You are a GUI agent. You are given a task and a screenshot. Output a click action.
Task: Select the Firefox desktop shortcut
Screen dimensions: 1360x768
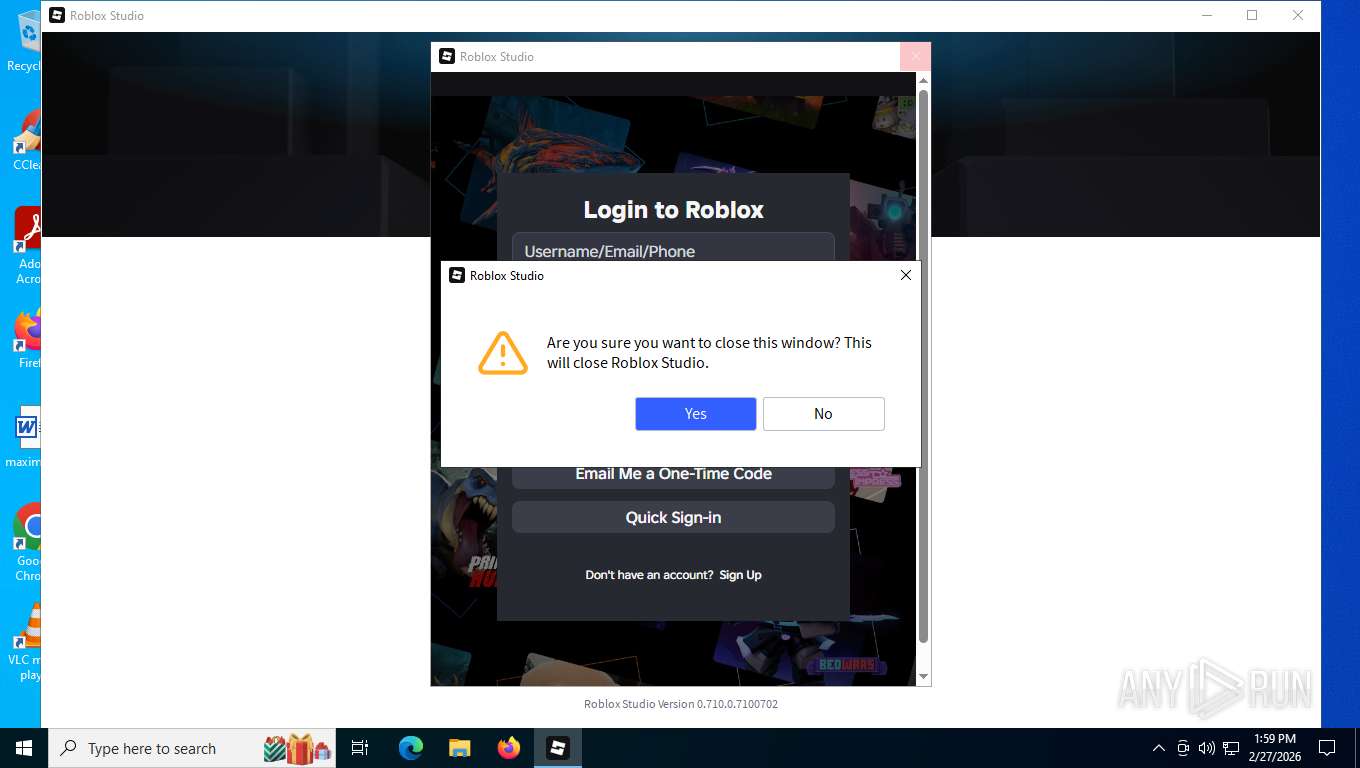tap(28, 340)
